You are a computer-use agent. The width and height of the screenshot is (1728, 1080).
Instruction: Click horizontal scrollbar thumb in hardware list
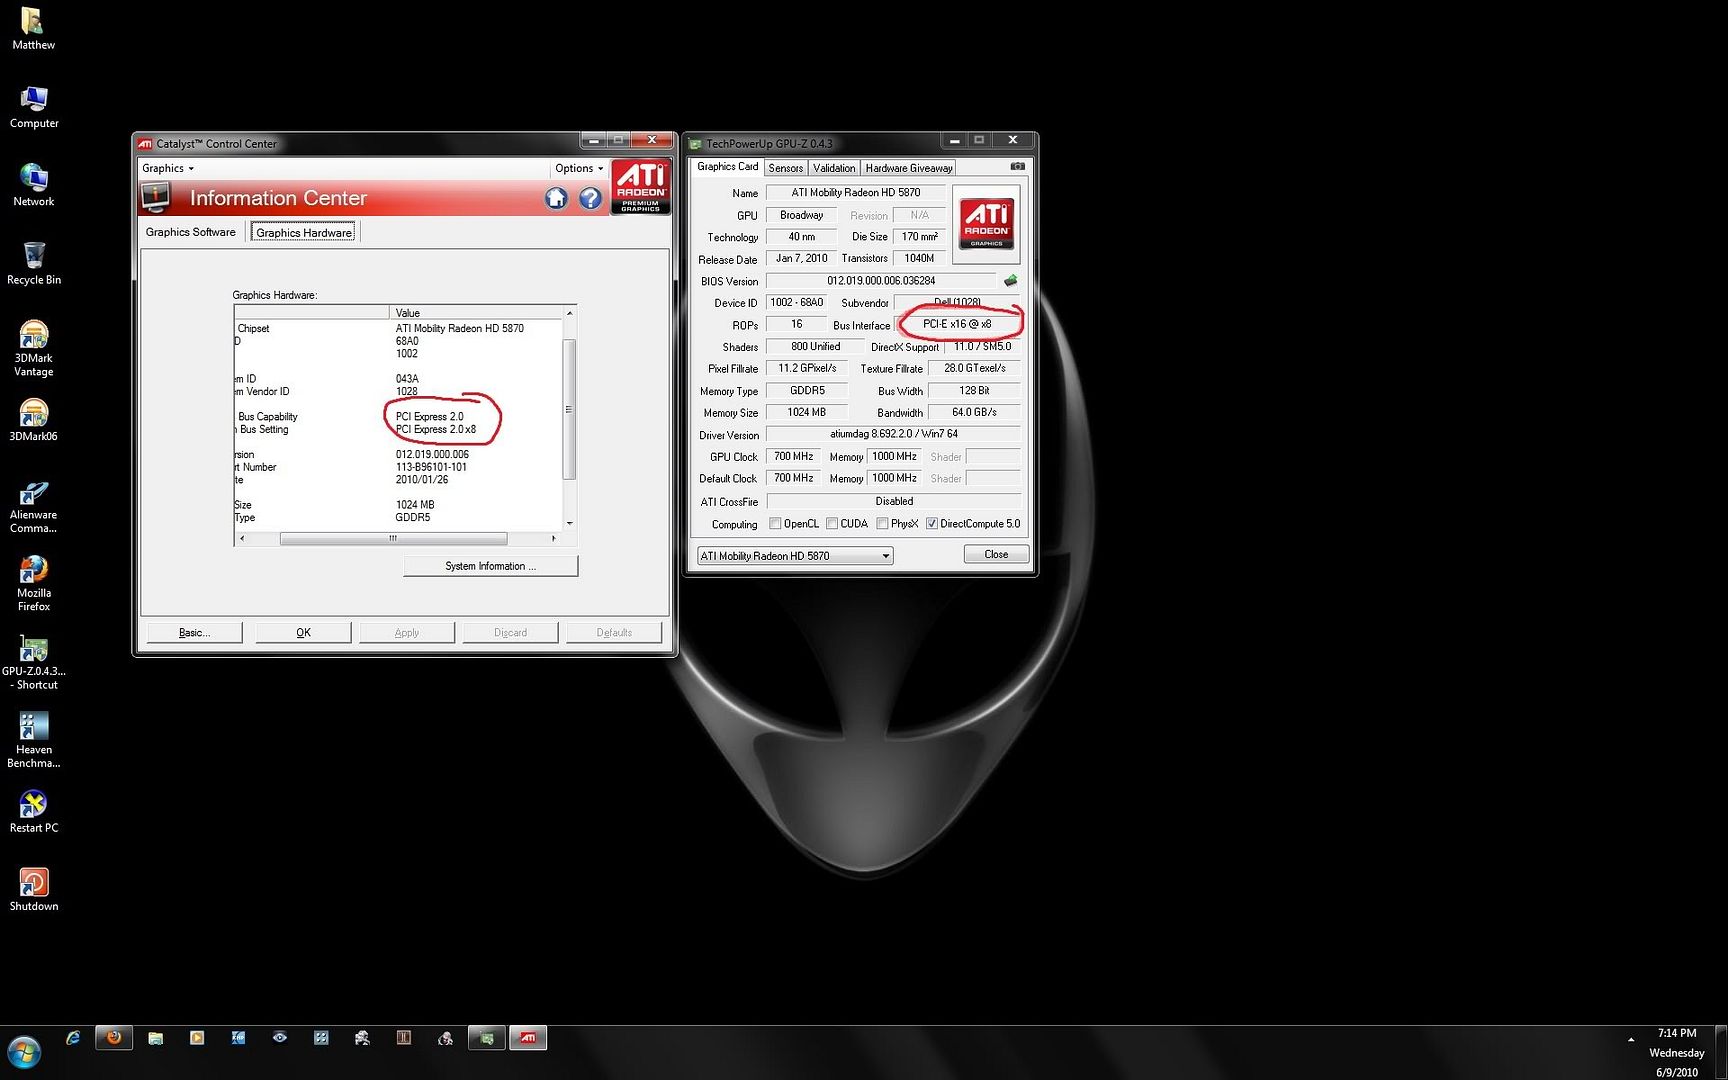tap(393, 538)
